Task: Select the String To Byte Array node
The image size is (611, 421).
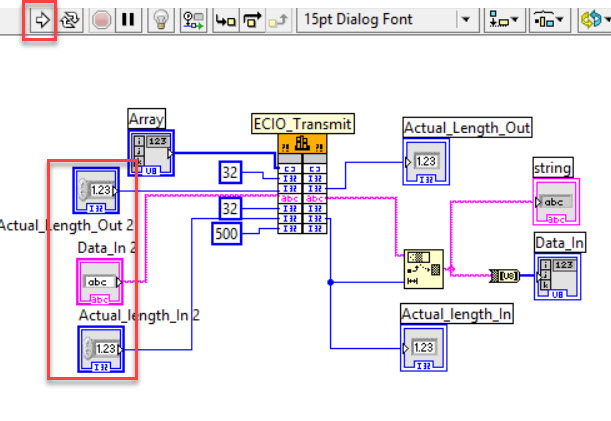Action: (505, 276)
